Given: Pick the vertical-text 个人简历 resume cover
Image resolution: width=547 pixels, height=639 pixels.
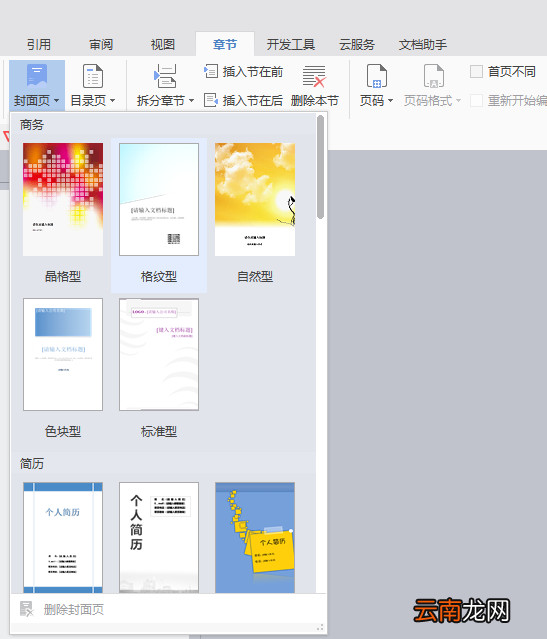Looking at the screenshot, I should pyautogui.click(x=159, y=538).
